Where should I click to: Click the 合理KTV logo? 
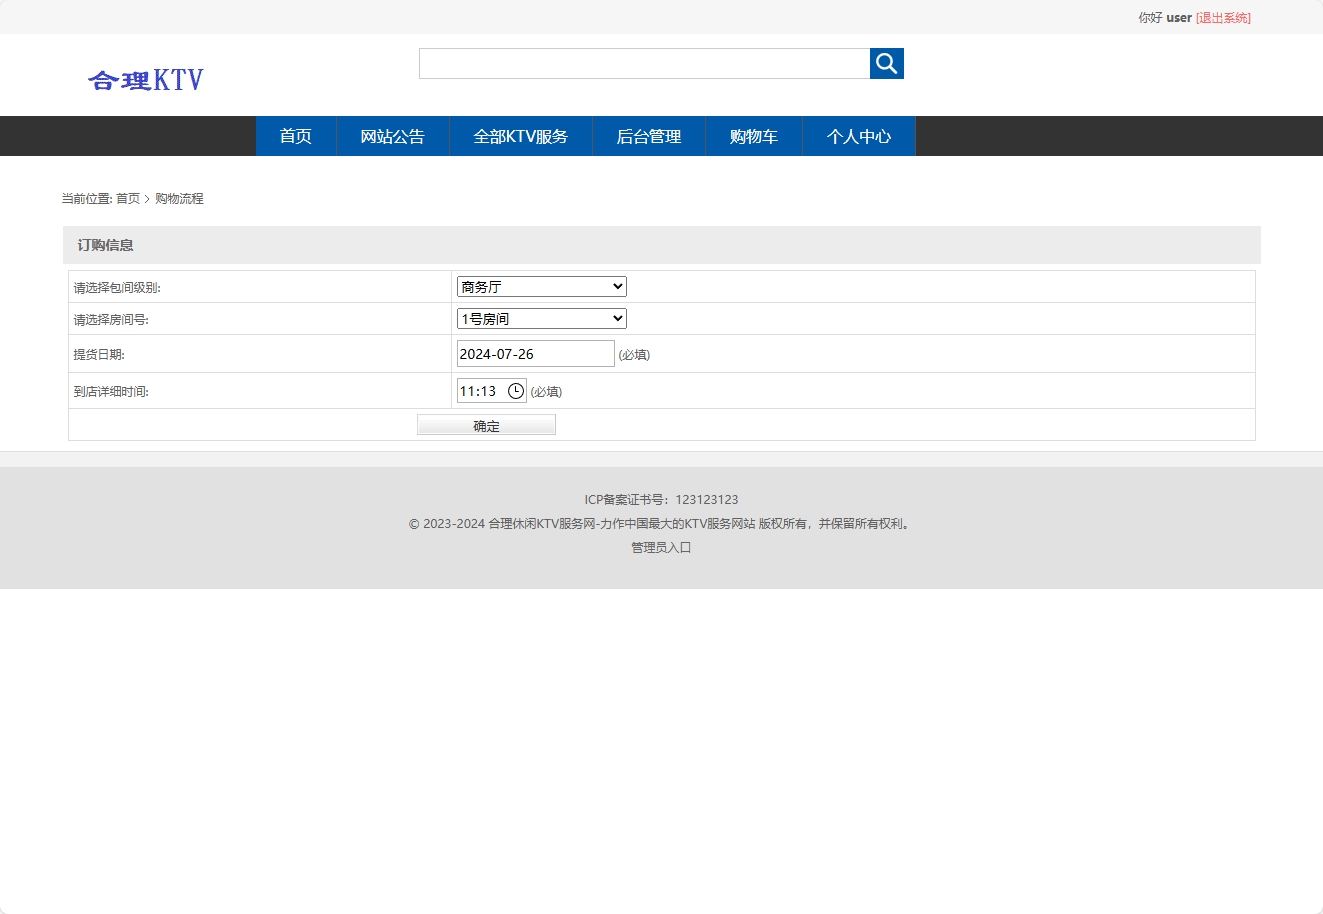click(145, 79)
